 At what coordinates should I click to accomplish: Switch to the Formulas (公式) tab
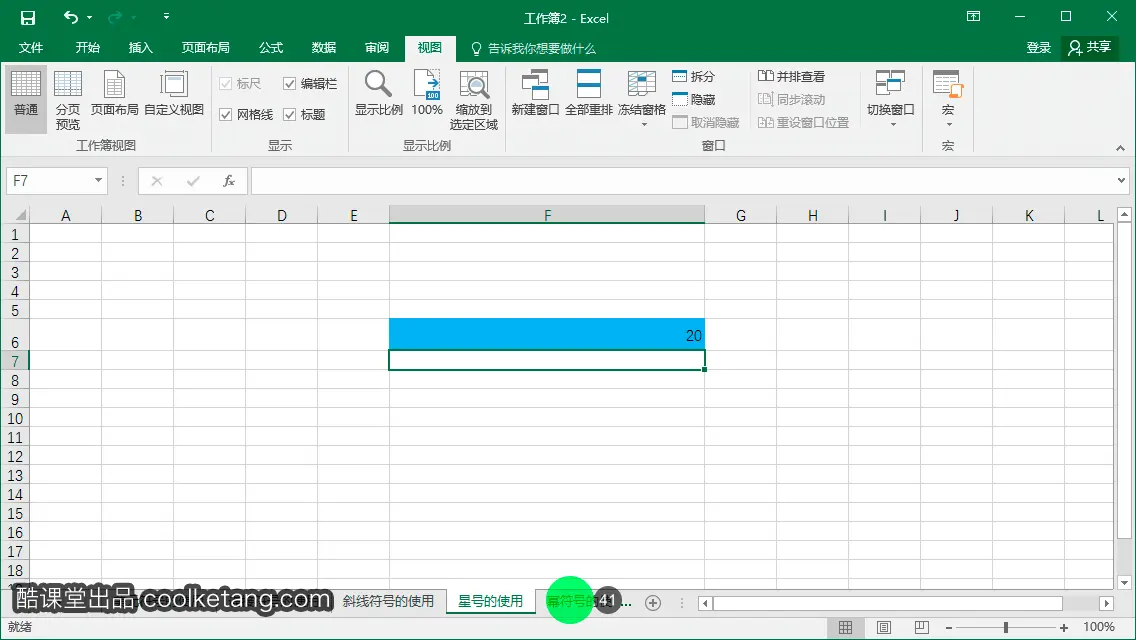point(271,48)
